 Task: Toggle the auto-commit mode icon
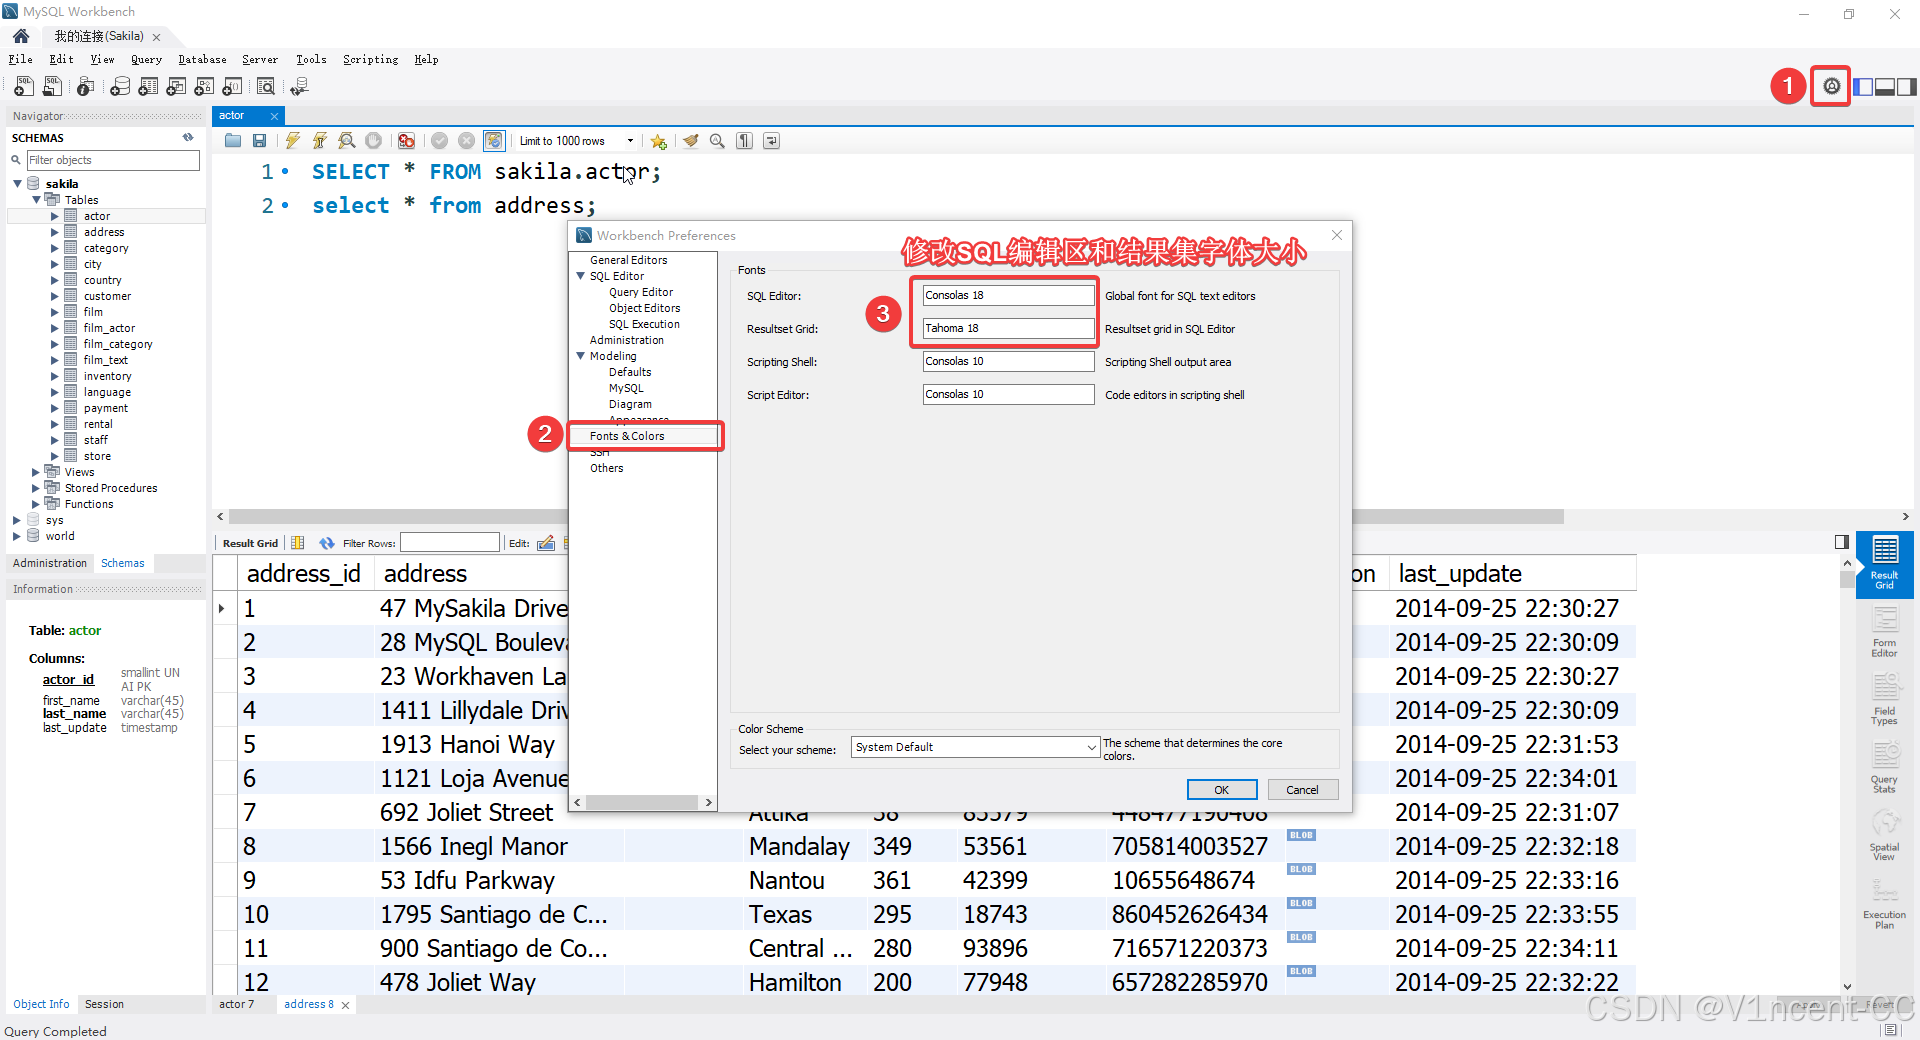(494, 141)
